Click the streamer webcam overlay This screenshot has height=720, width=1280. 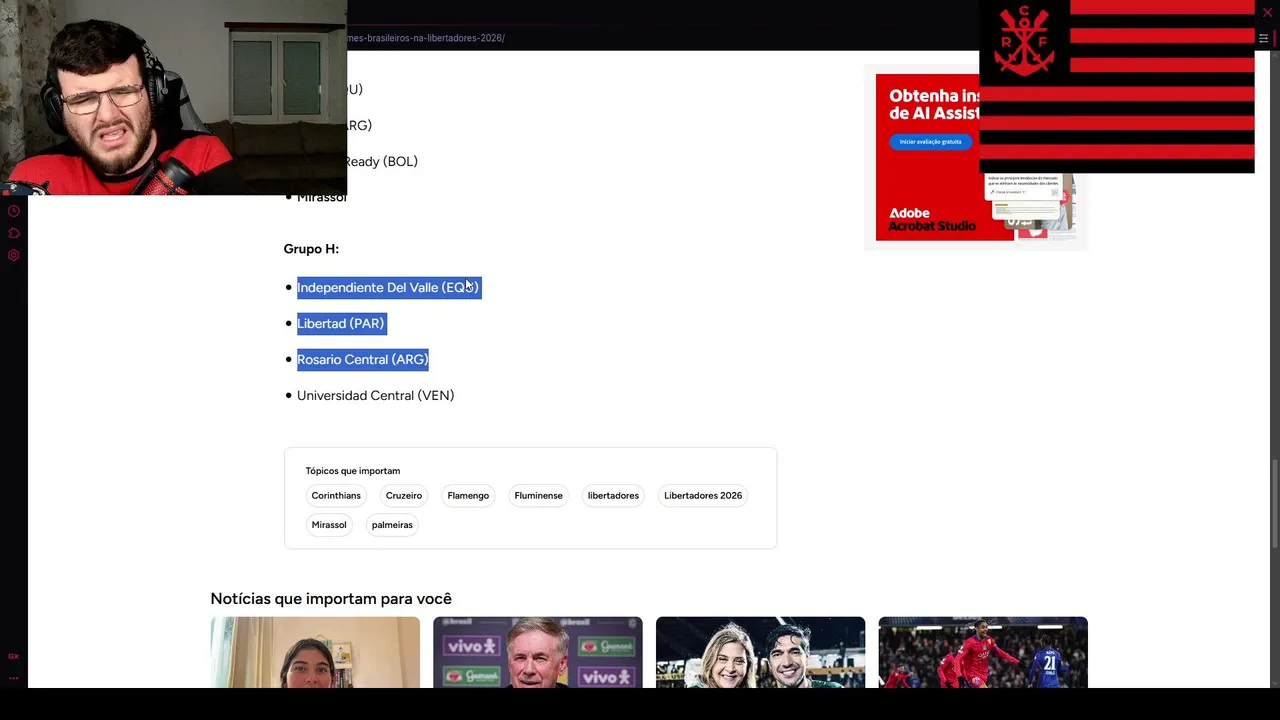pos(173,97)
